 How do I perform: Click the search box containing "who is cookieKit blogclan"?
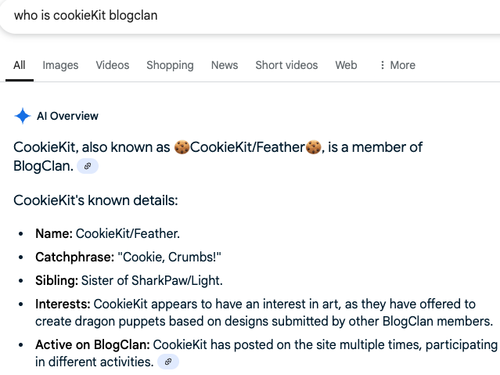click(250, 16)
